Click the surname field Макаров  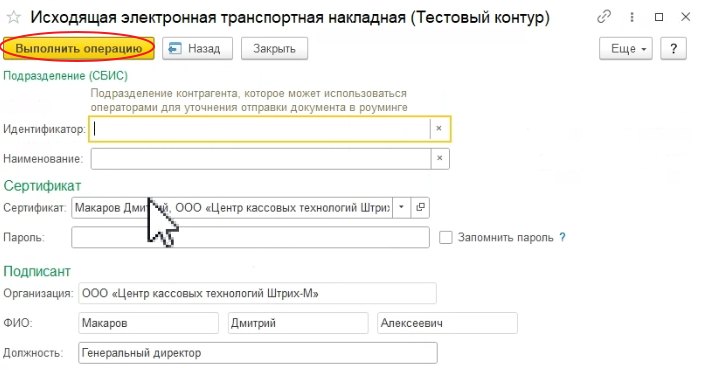point(148,323)
